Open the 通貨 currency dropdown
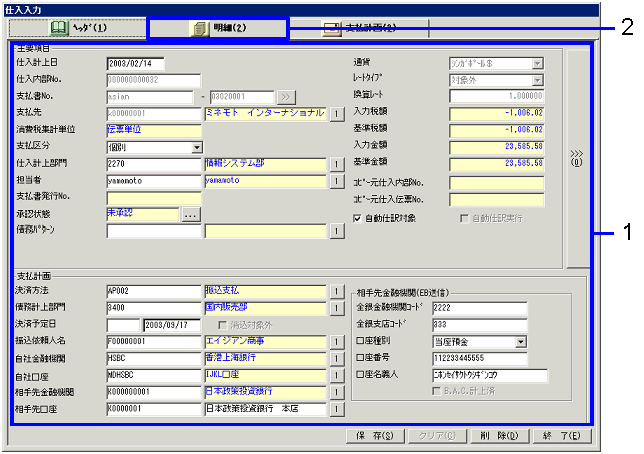The width and height of the screenshot is (644, 454). point(537,63)
